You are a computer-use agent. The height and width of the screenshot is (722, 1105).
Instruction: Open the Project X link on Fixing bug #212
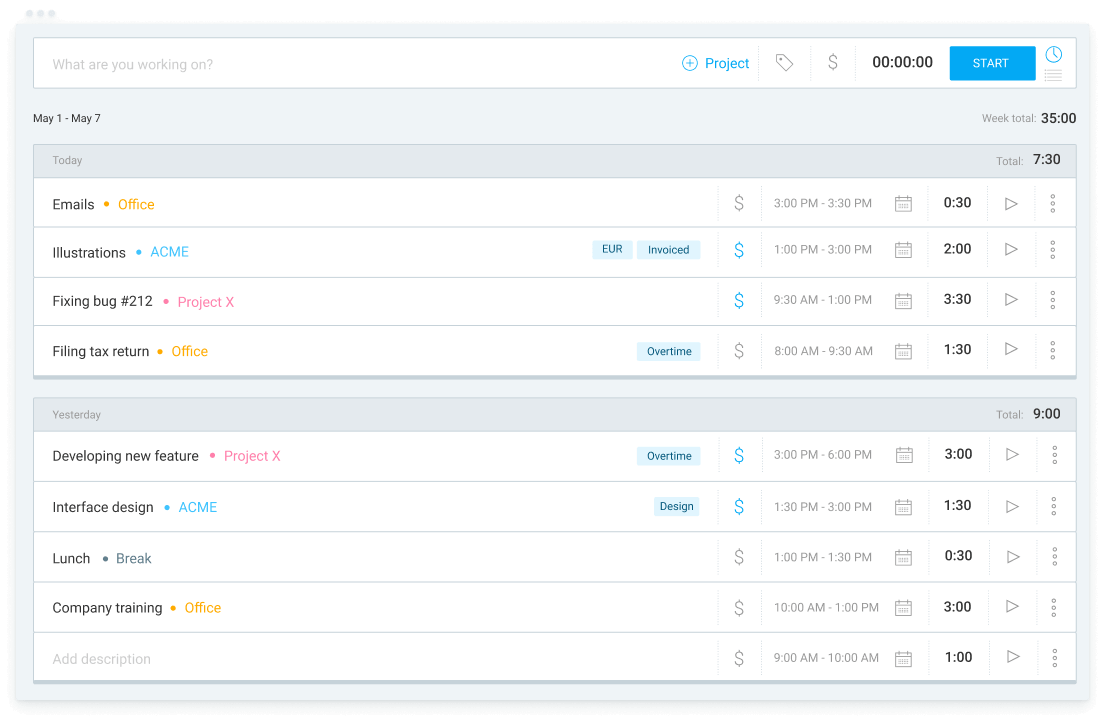pyautogui.click(x=205, y=301)
